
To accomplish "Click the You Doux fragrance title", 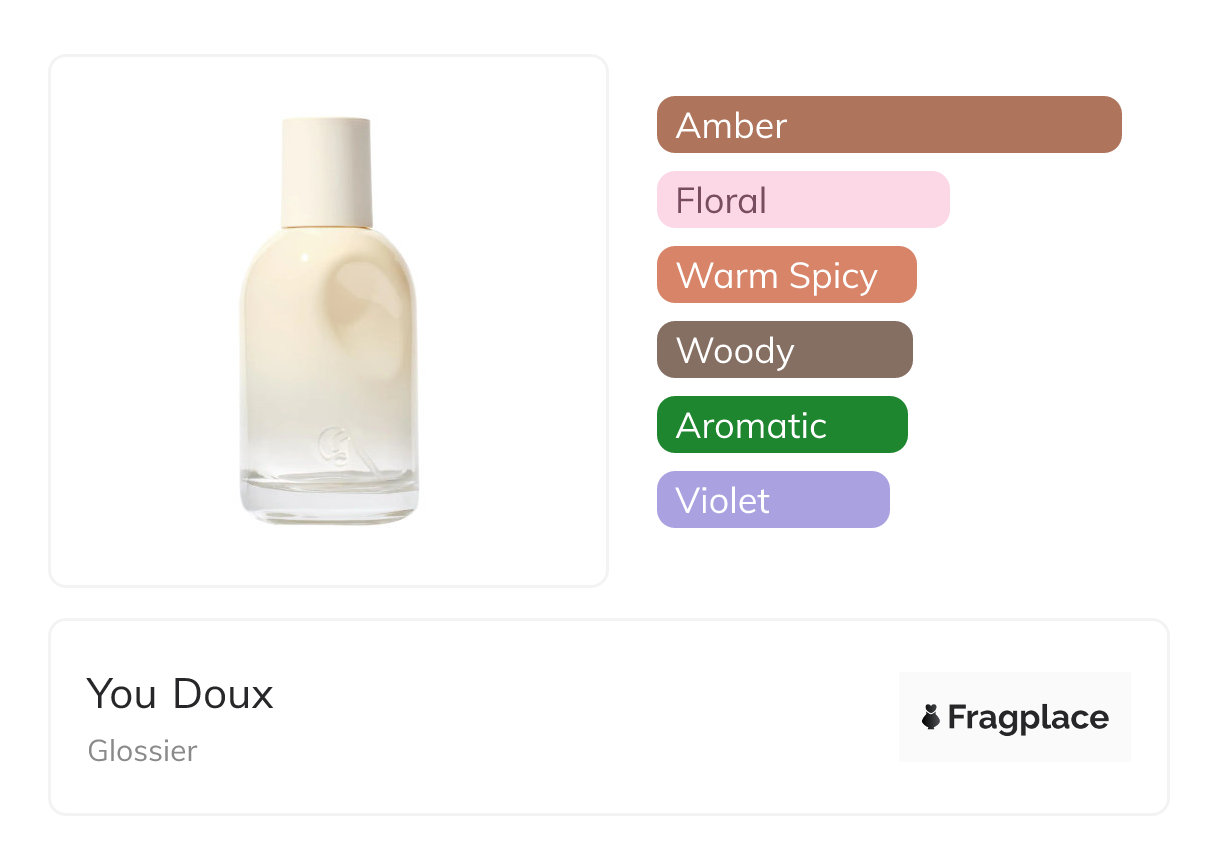I will (180, 694).
